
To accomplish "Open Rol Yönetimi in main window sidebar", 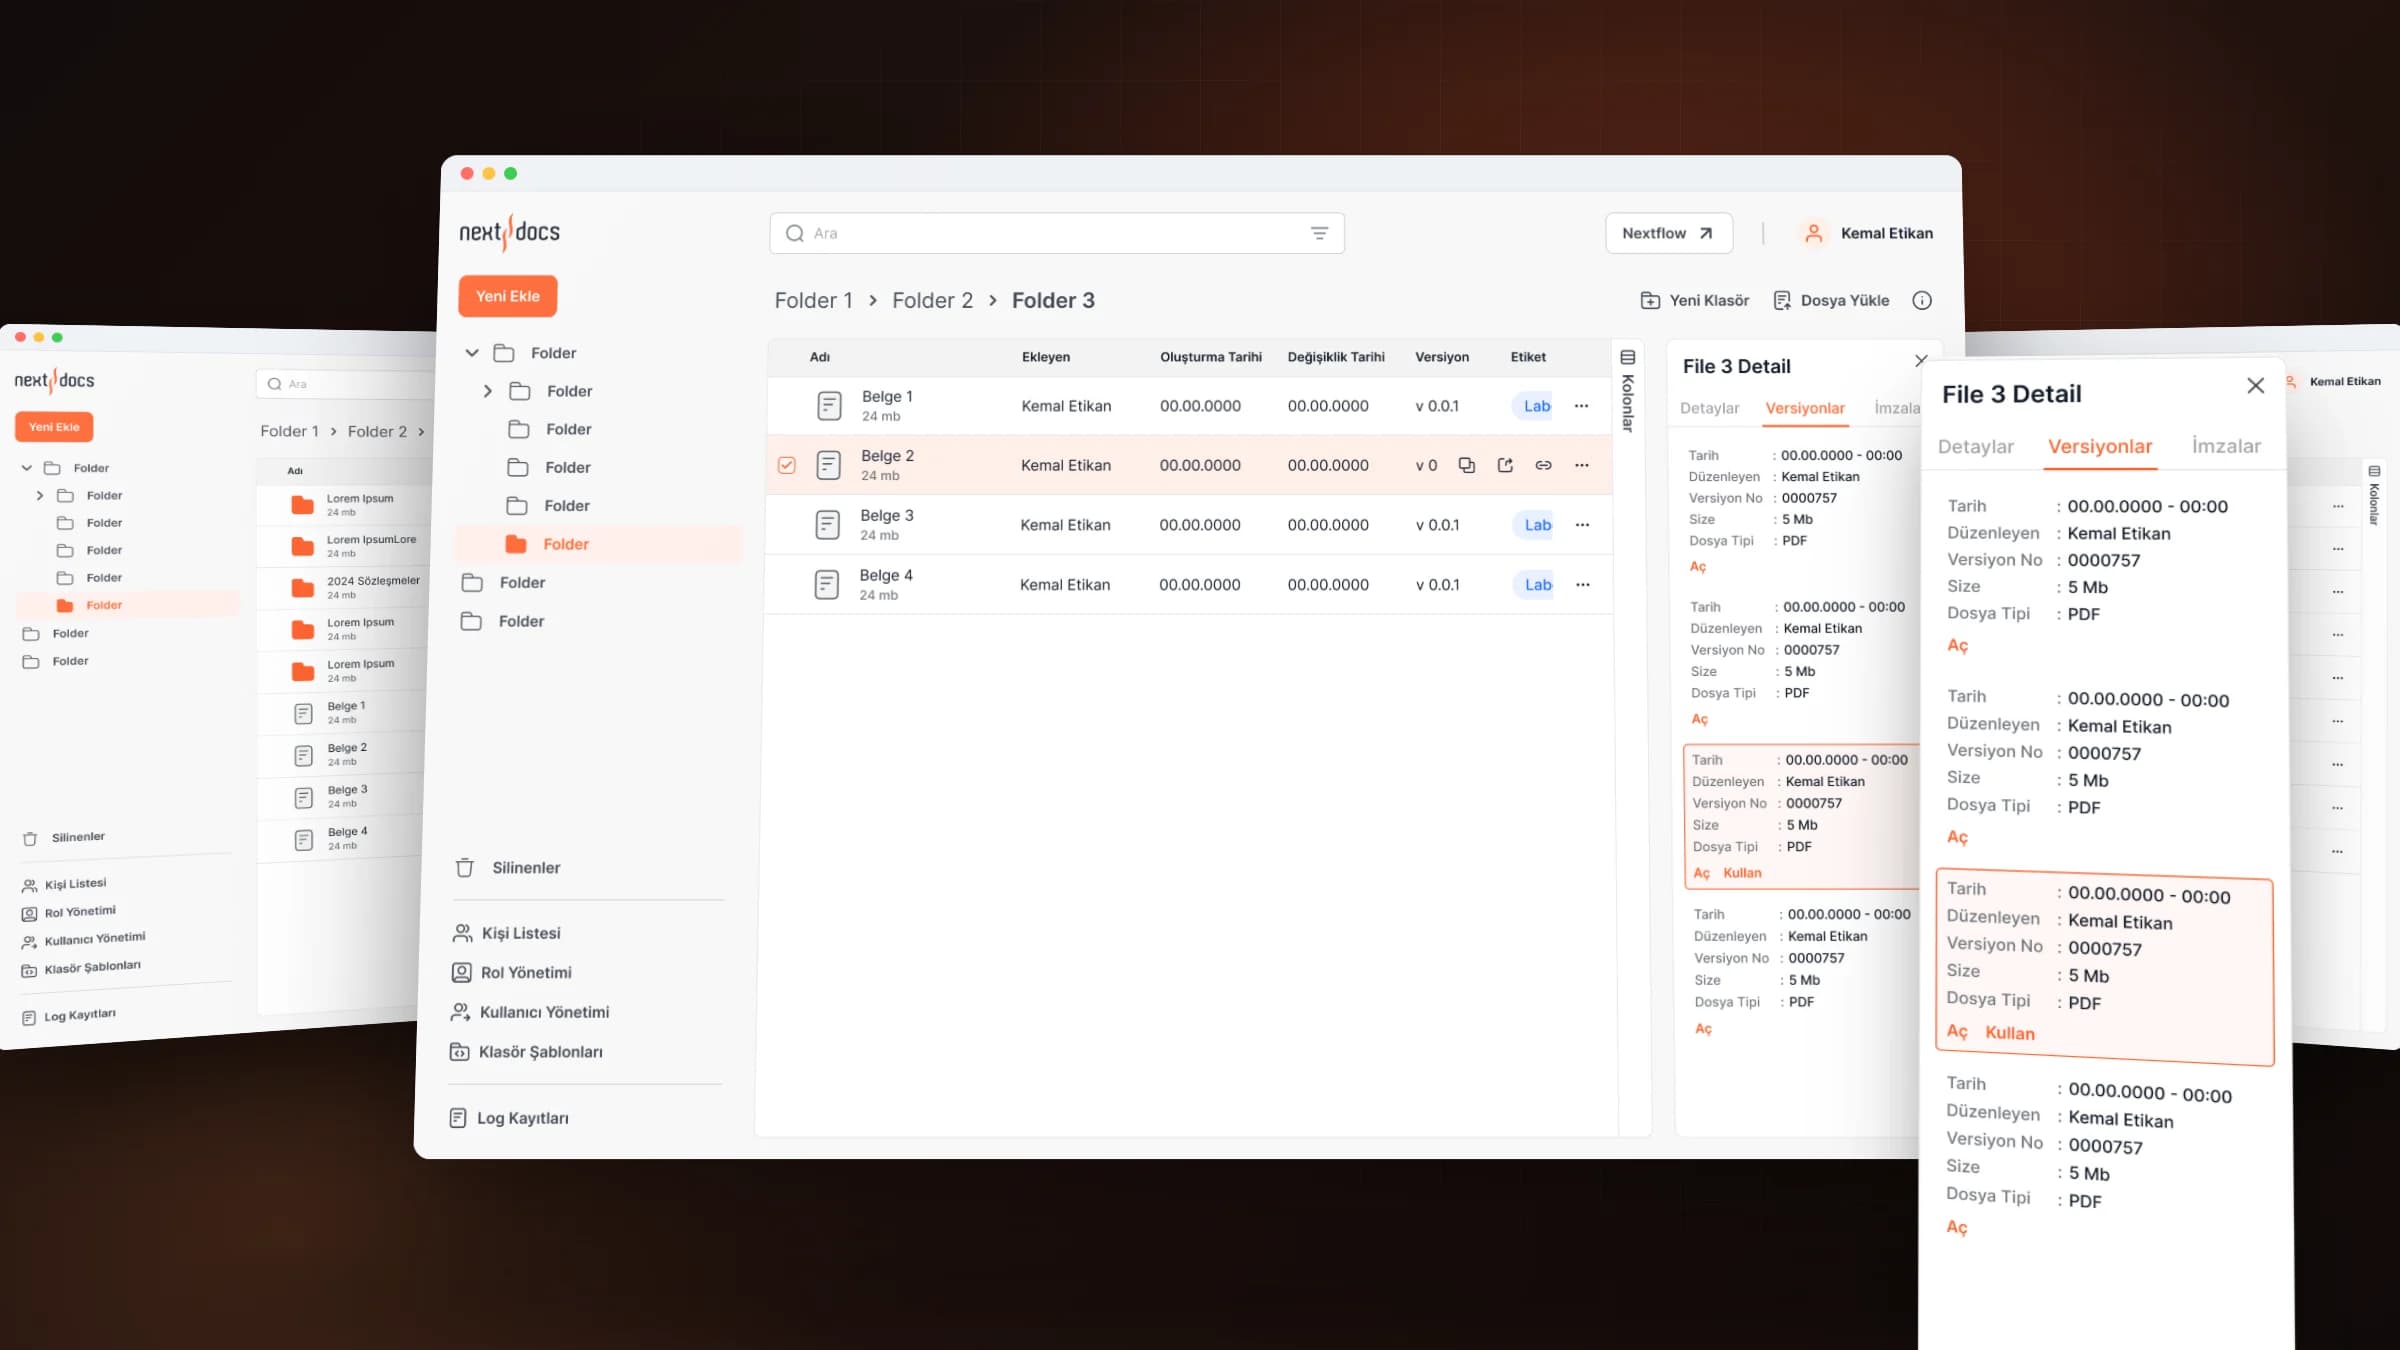I will 512,972.
